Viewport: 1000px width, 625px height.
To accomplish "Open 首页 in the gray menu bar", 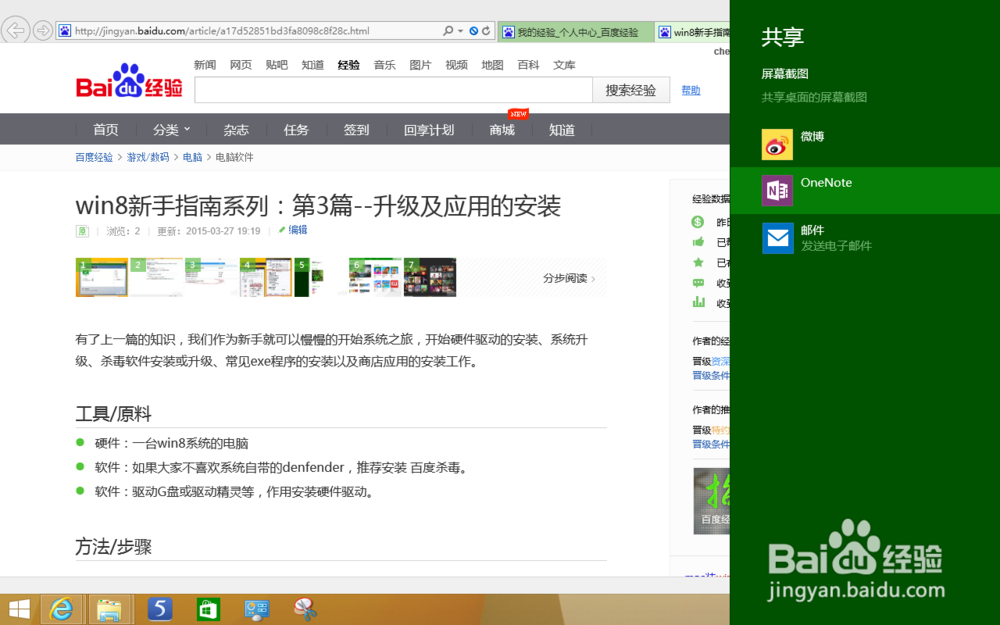I will pyautogui.click(x=106, y=129).
